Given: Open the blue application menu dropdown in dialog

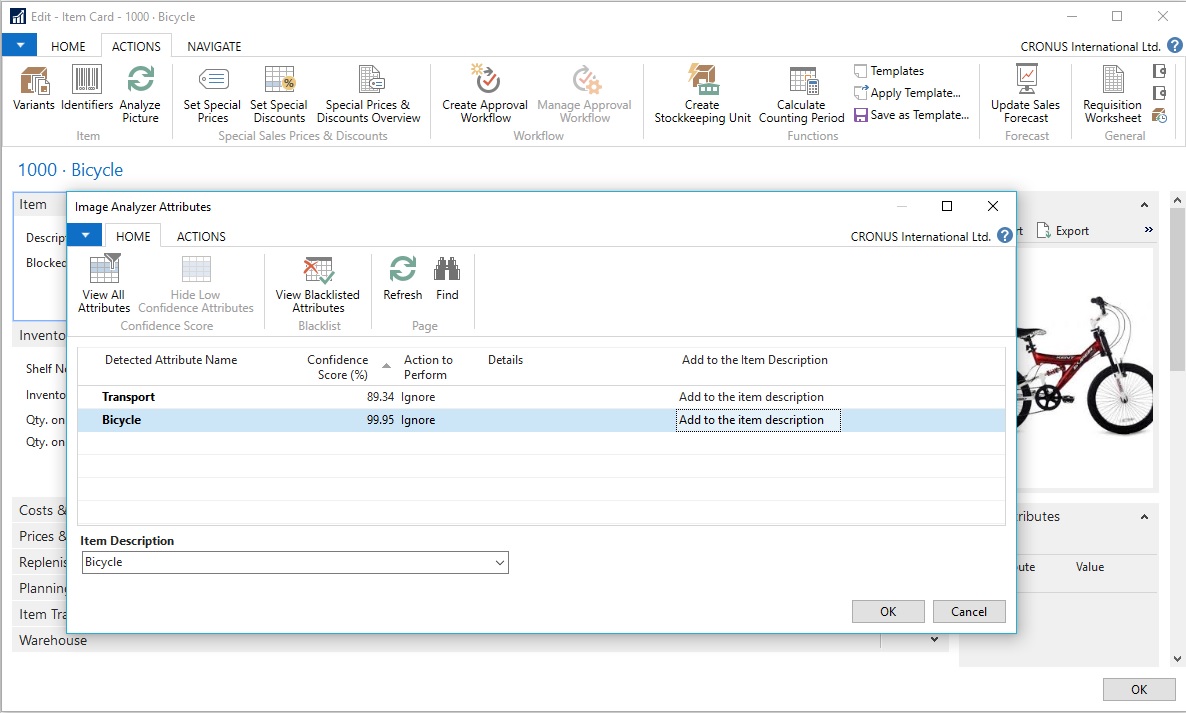Looking at the screenshot, I should pyautogui.click(x=85, y=235).
